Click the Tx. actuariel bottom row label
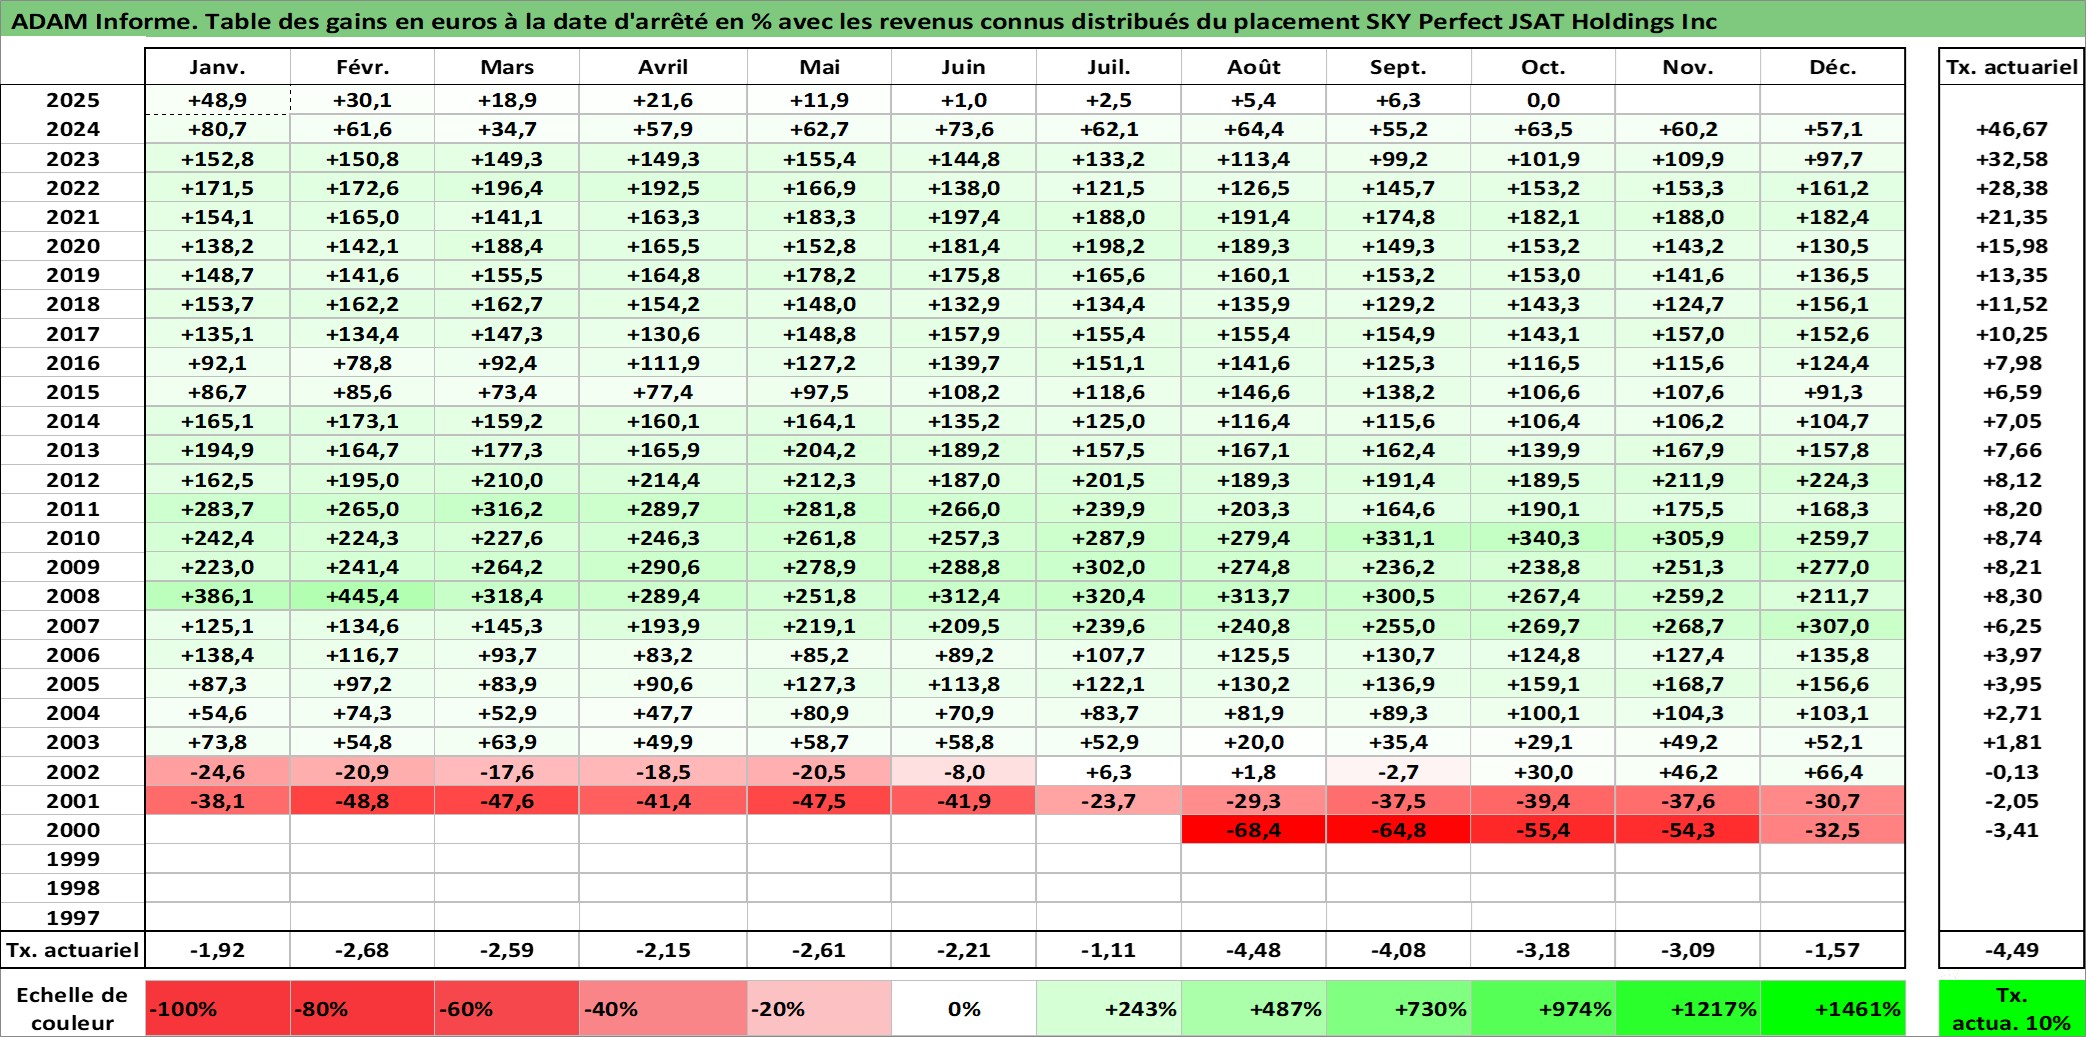The image size is (2086, 1037). (x=73, y=950)
